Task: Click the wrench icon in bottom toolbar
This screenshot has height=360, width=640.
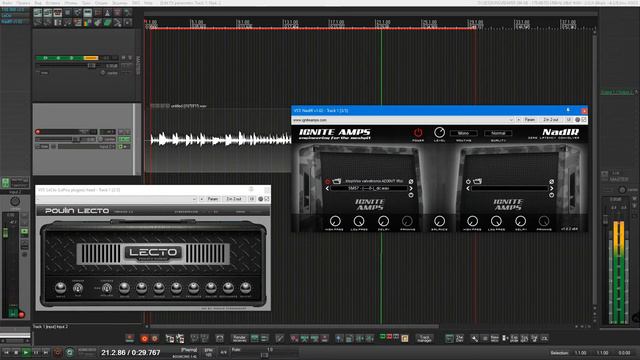Action: pos(474,338)
